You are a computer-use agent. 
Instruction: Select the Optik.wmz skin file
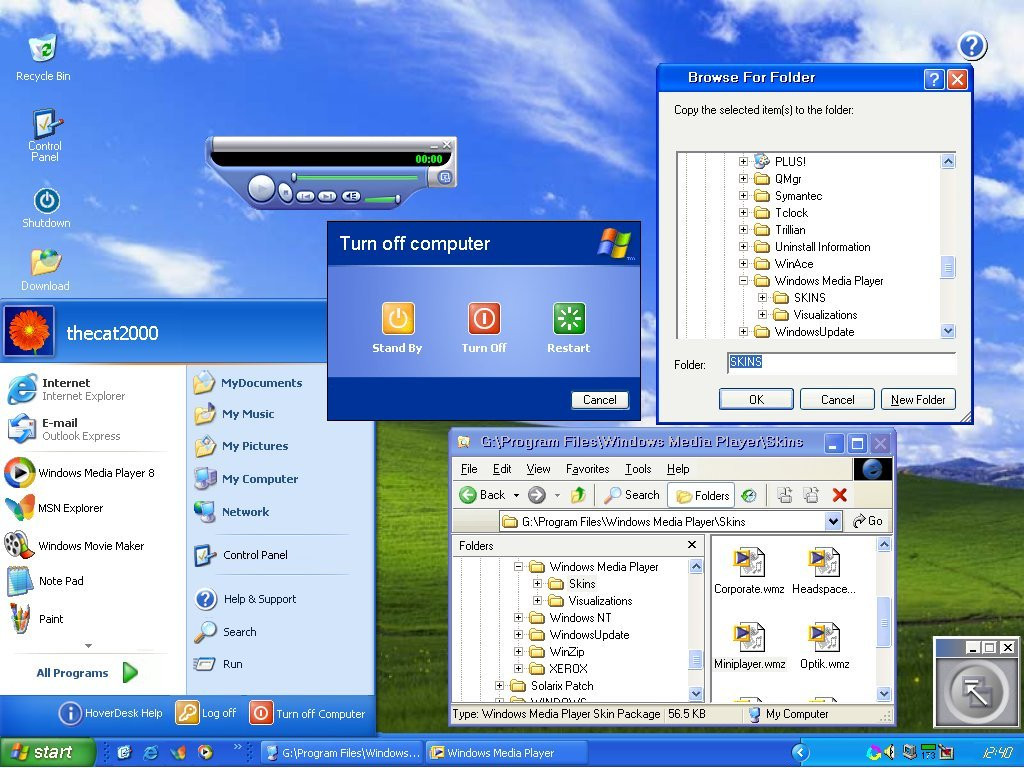(x=825, y=647)
